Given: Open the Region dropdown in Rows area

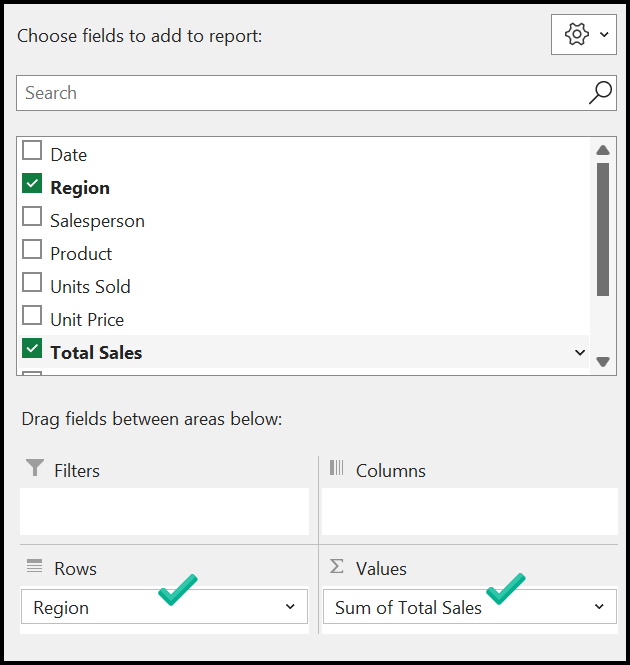Looking at the screenshot, I should tap(290, 607).
